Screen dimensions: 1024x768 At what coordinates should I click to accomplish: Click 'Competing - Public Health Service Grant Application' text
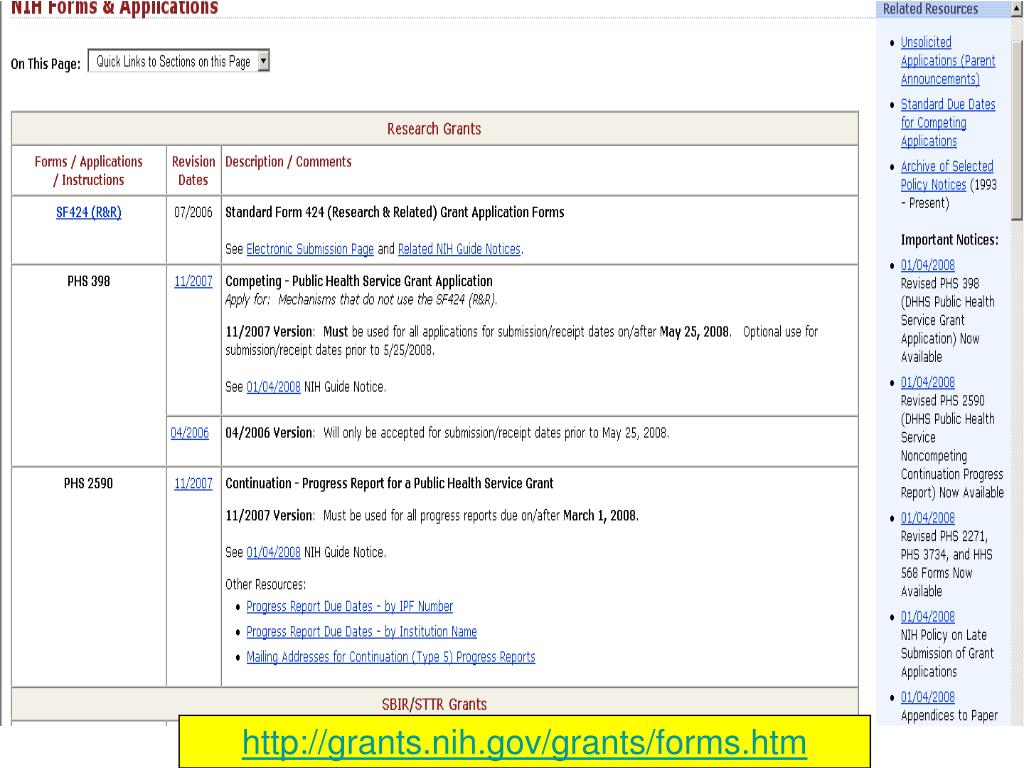[359, 281]
